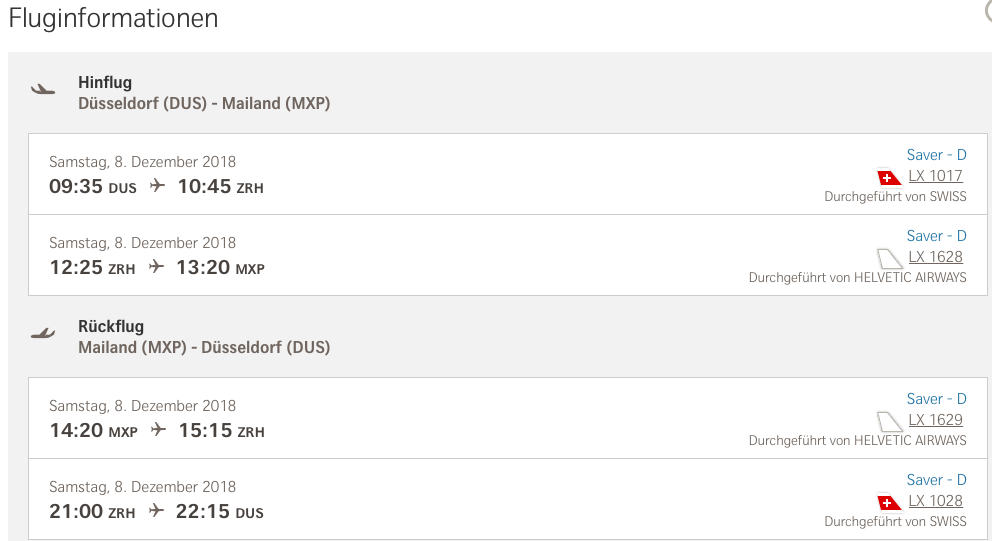Open flight number link LX 1017
Screen dimensions: 992x541
point(935,177)
